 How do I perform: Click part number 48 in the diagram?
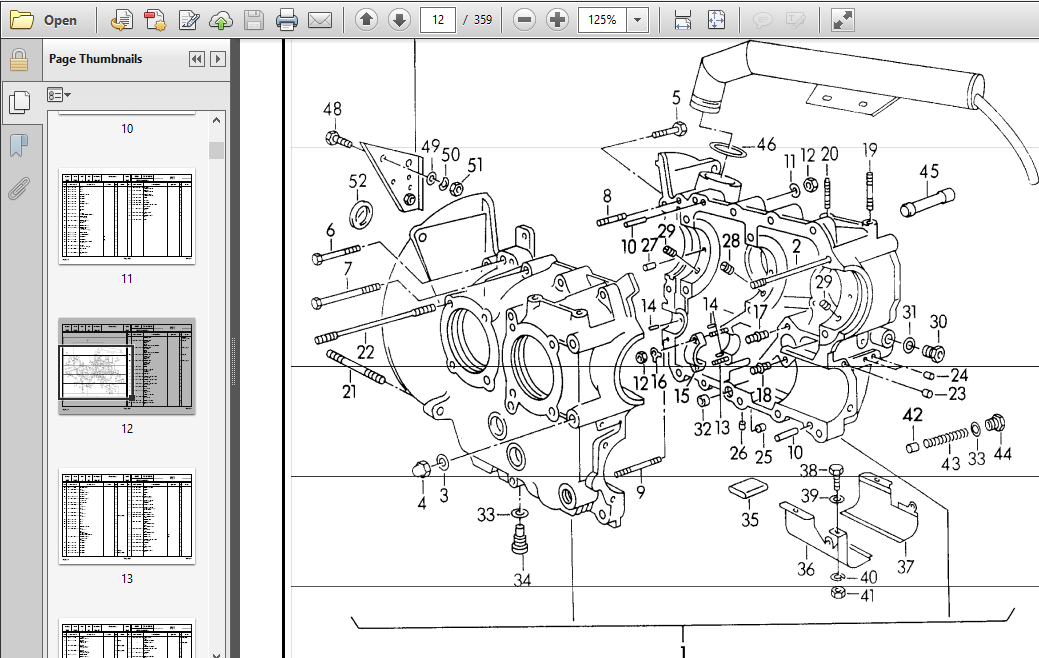(x=332, y=109)
